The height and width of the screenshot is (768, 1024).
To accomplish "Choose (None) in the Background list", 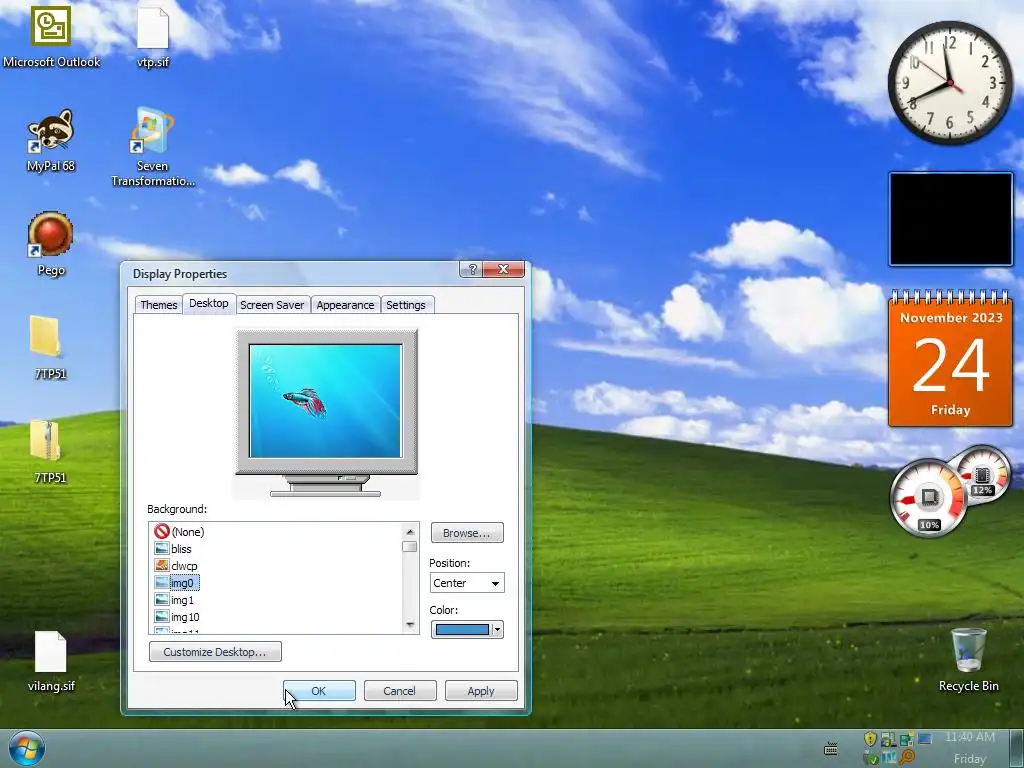I will (180, 532).
